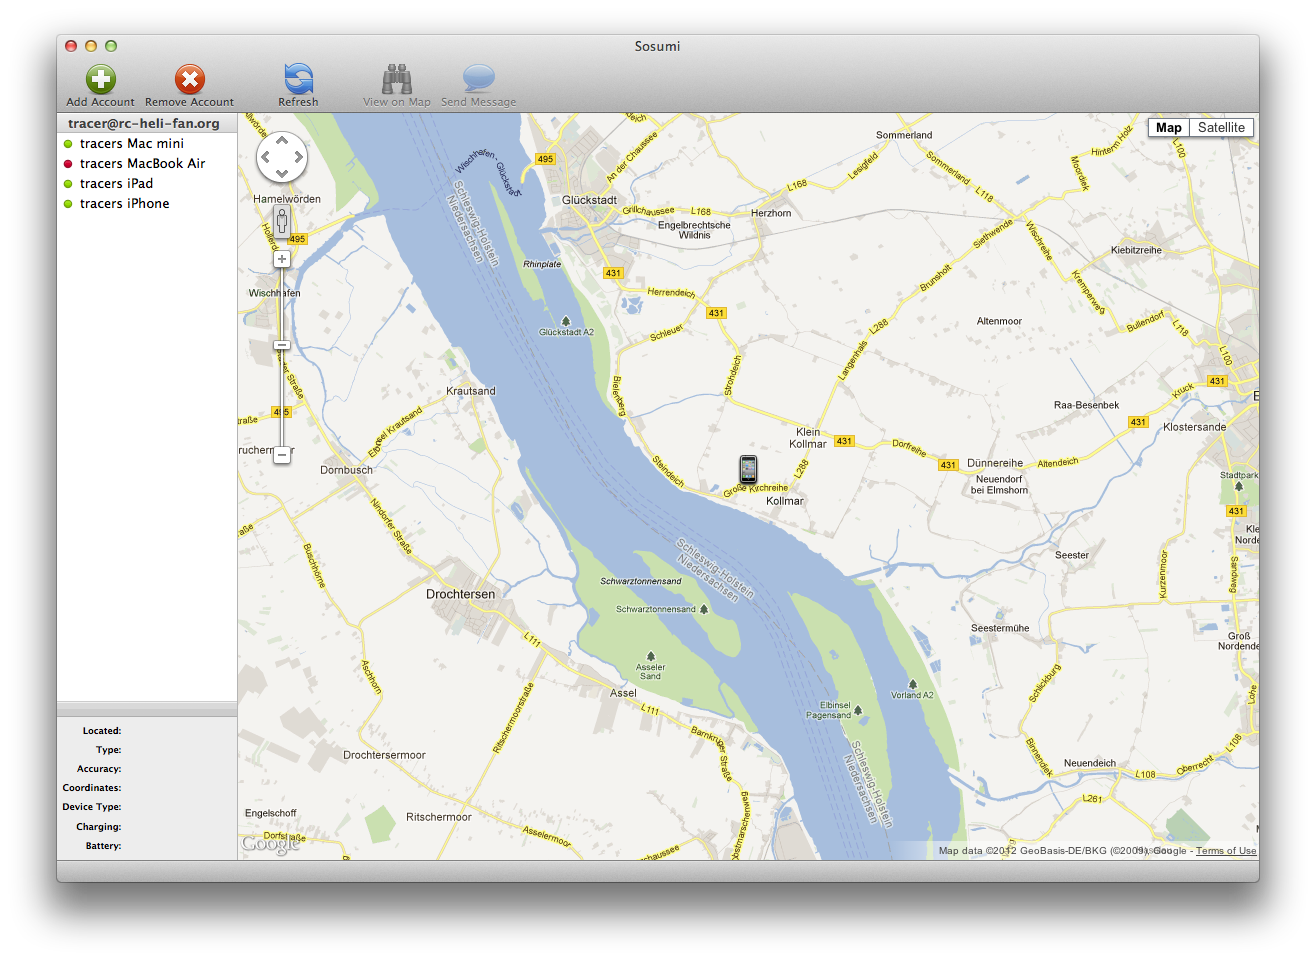Click the View on Map binoculars icon

click(x=397, y=79)
